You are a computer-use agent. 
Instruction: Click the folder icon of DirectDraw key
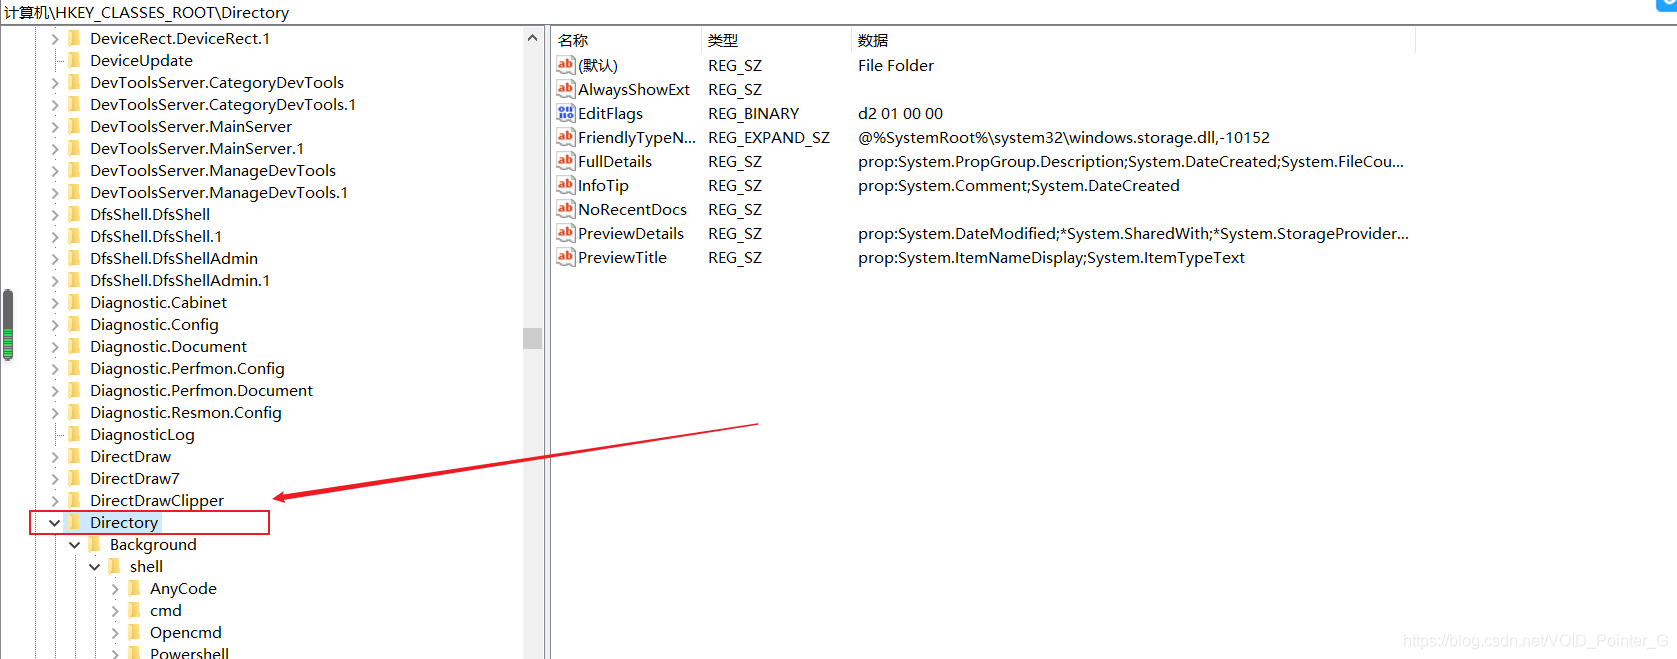point(74,456)
